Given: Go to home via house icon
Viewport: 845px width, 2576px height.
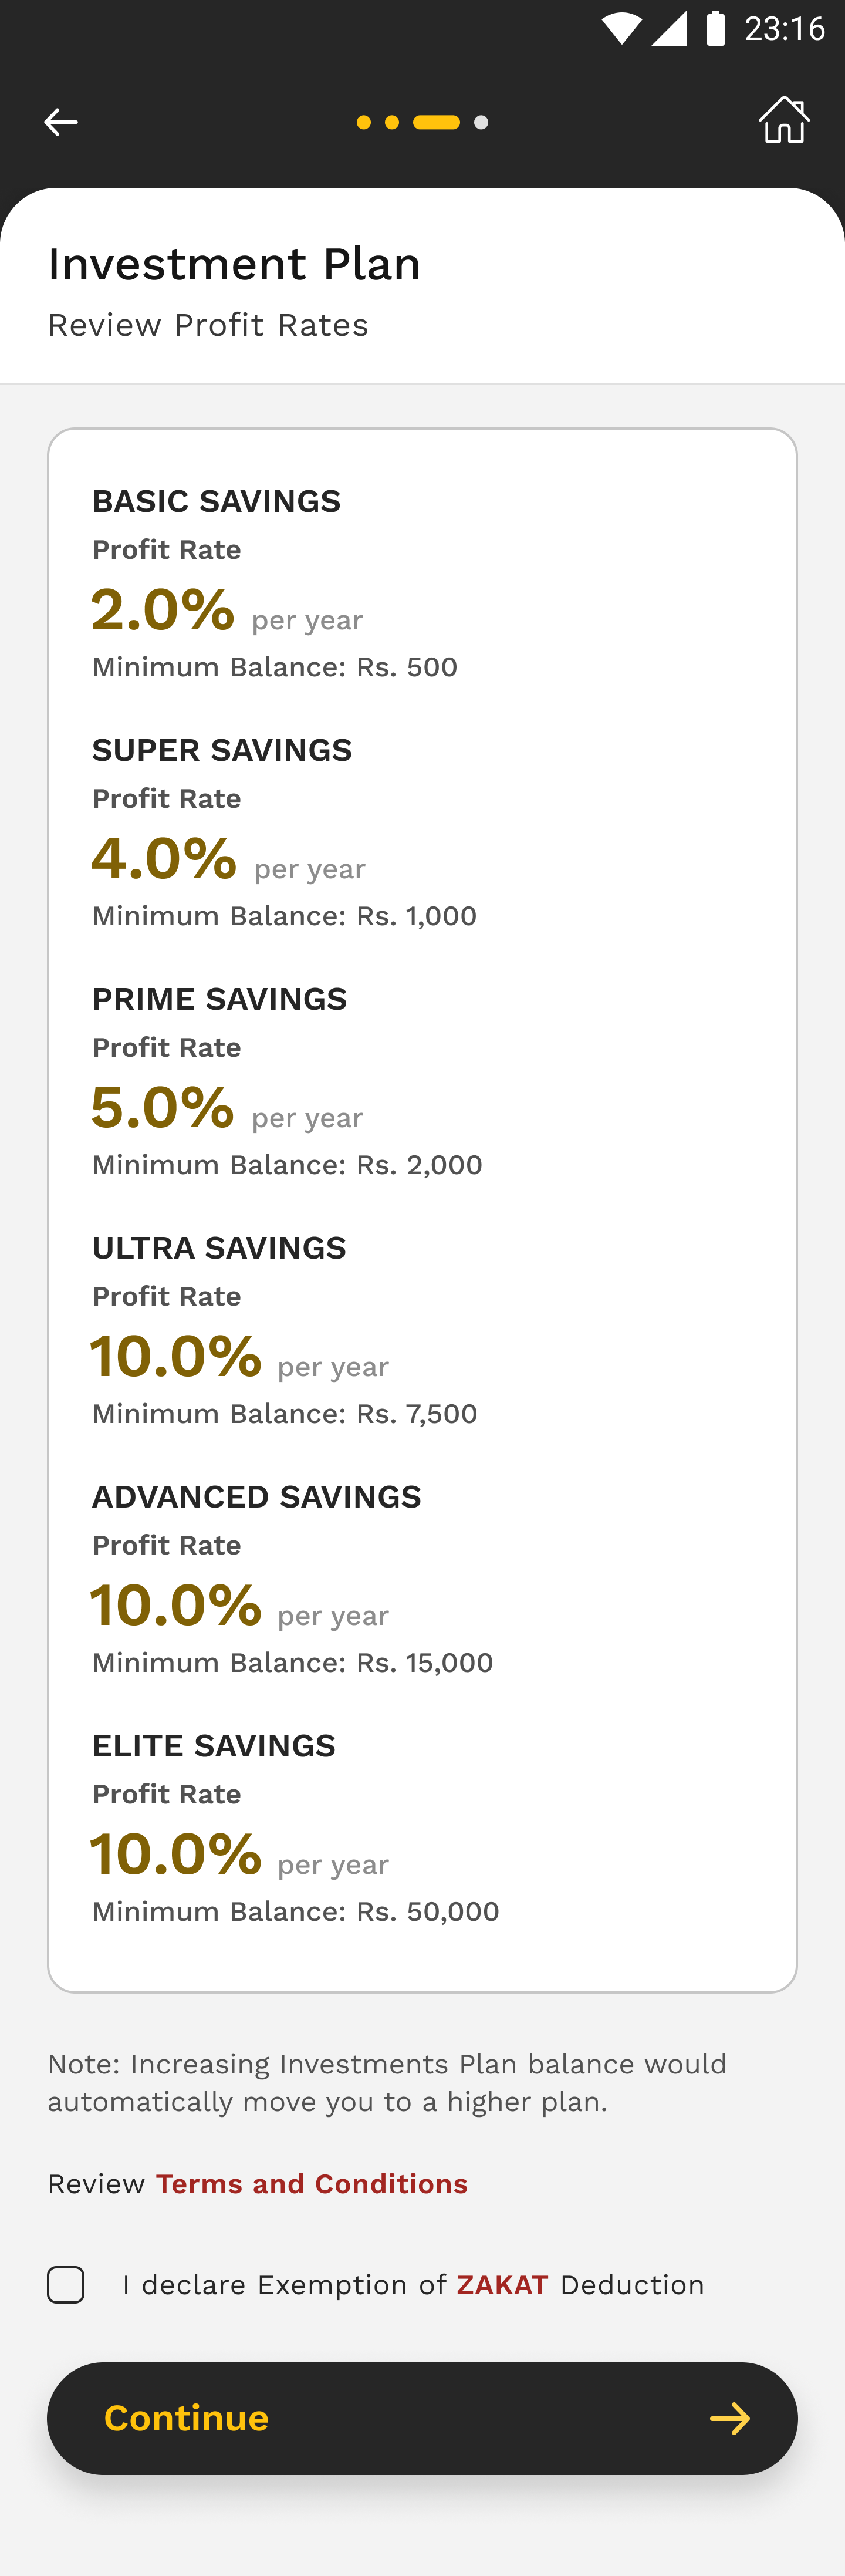Looking at the screenshot, I should tap(784, 120).
